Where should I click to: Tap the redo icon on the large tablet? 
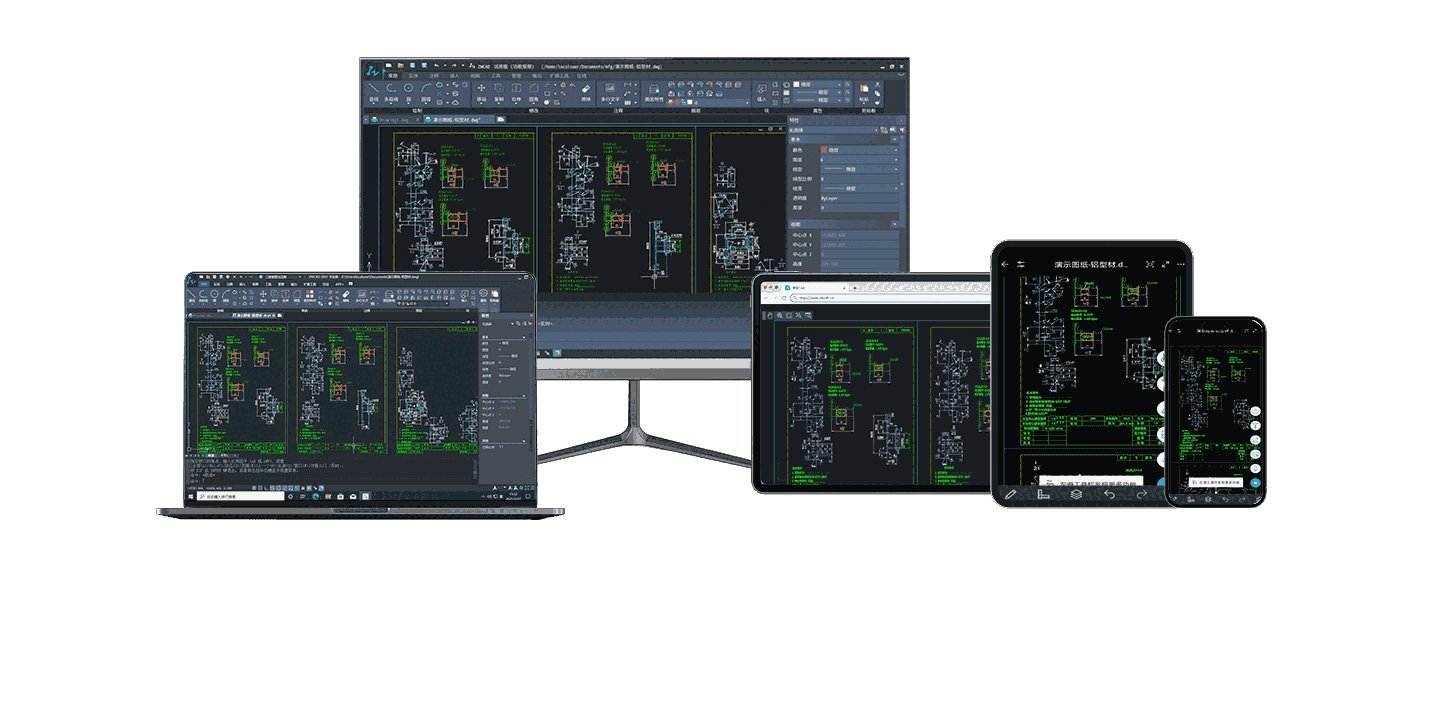point(1142,494)
